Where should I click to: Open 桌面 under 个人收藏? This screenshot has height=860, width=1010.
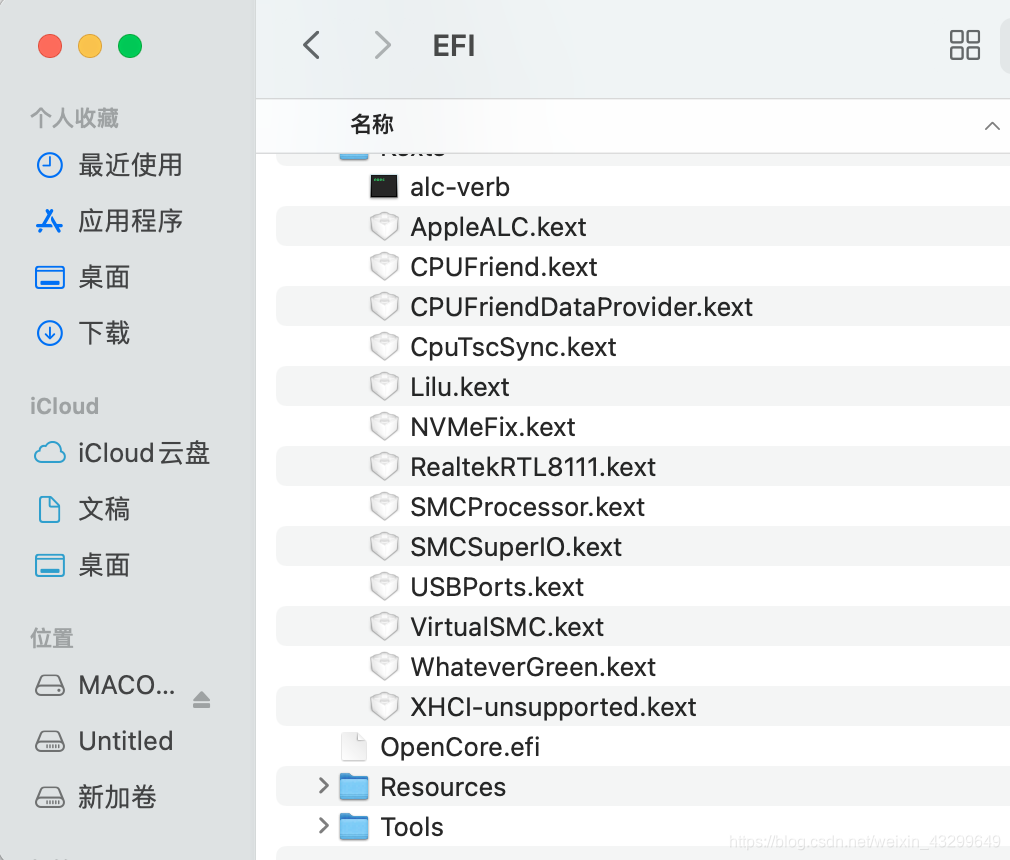click(104, 277)
